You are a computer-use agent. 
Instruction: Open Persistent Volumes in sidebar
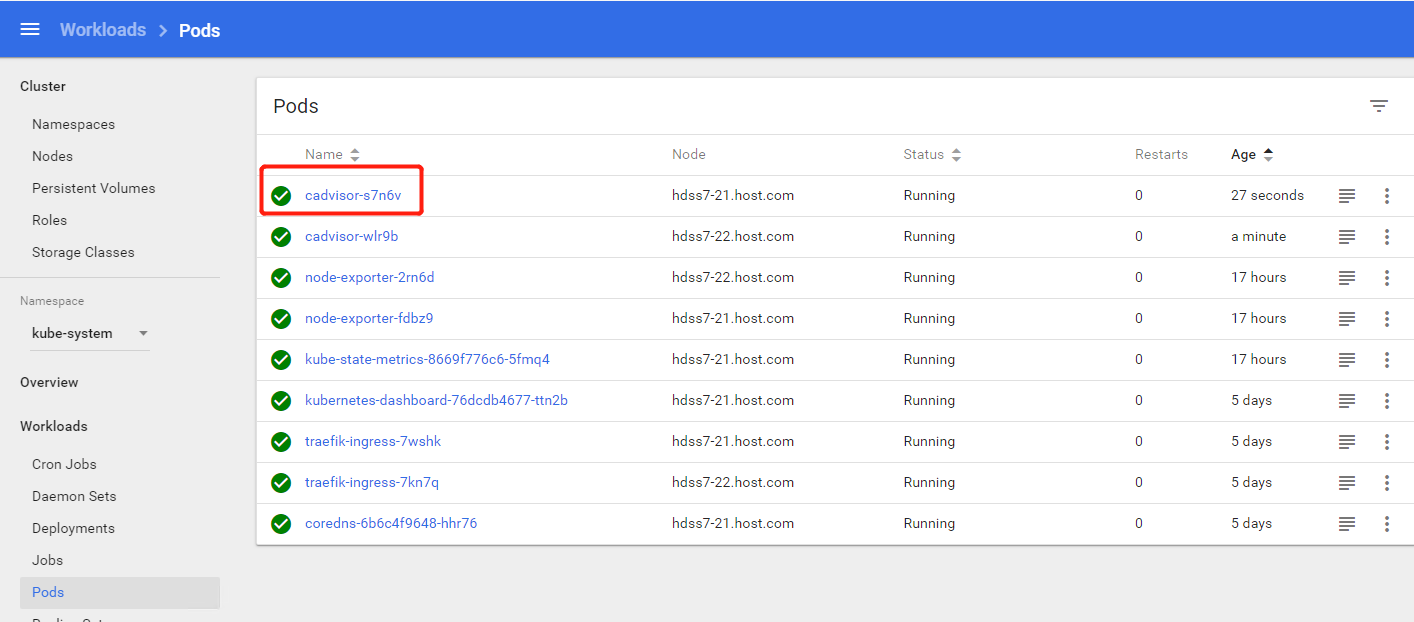[x=93, y=188]
